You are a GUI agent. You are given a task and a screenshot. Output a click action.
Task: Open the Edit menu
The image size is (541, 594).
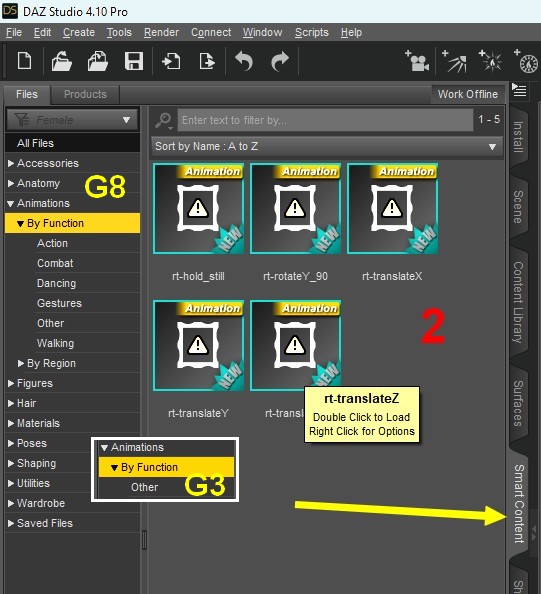click(42, 33)
